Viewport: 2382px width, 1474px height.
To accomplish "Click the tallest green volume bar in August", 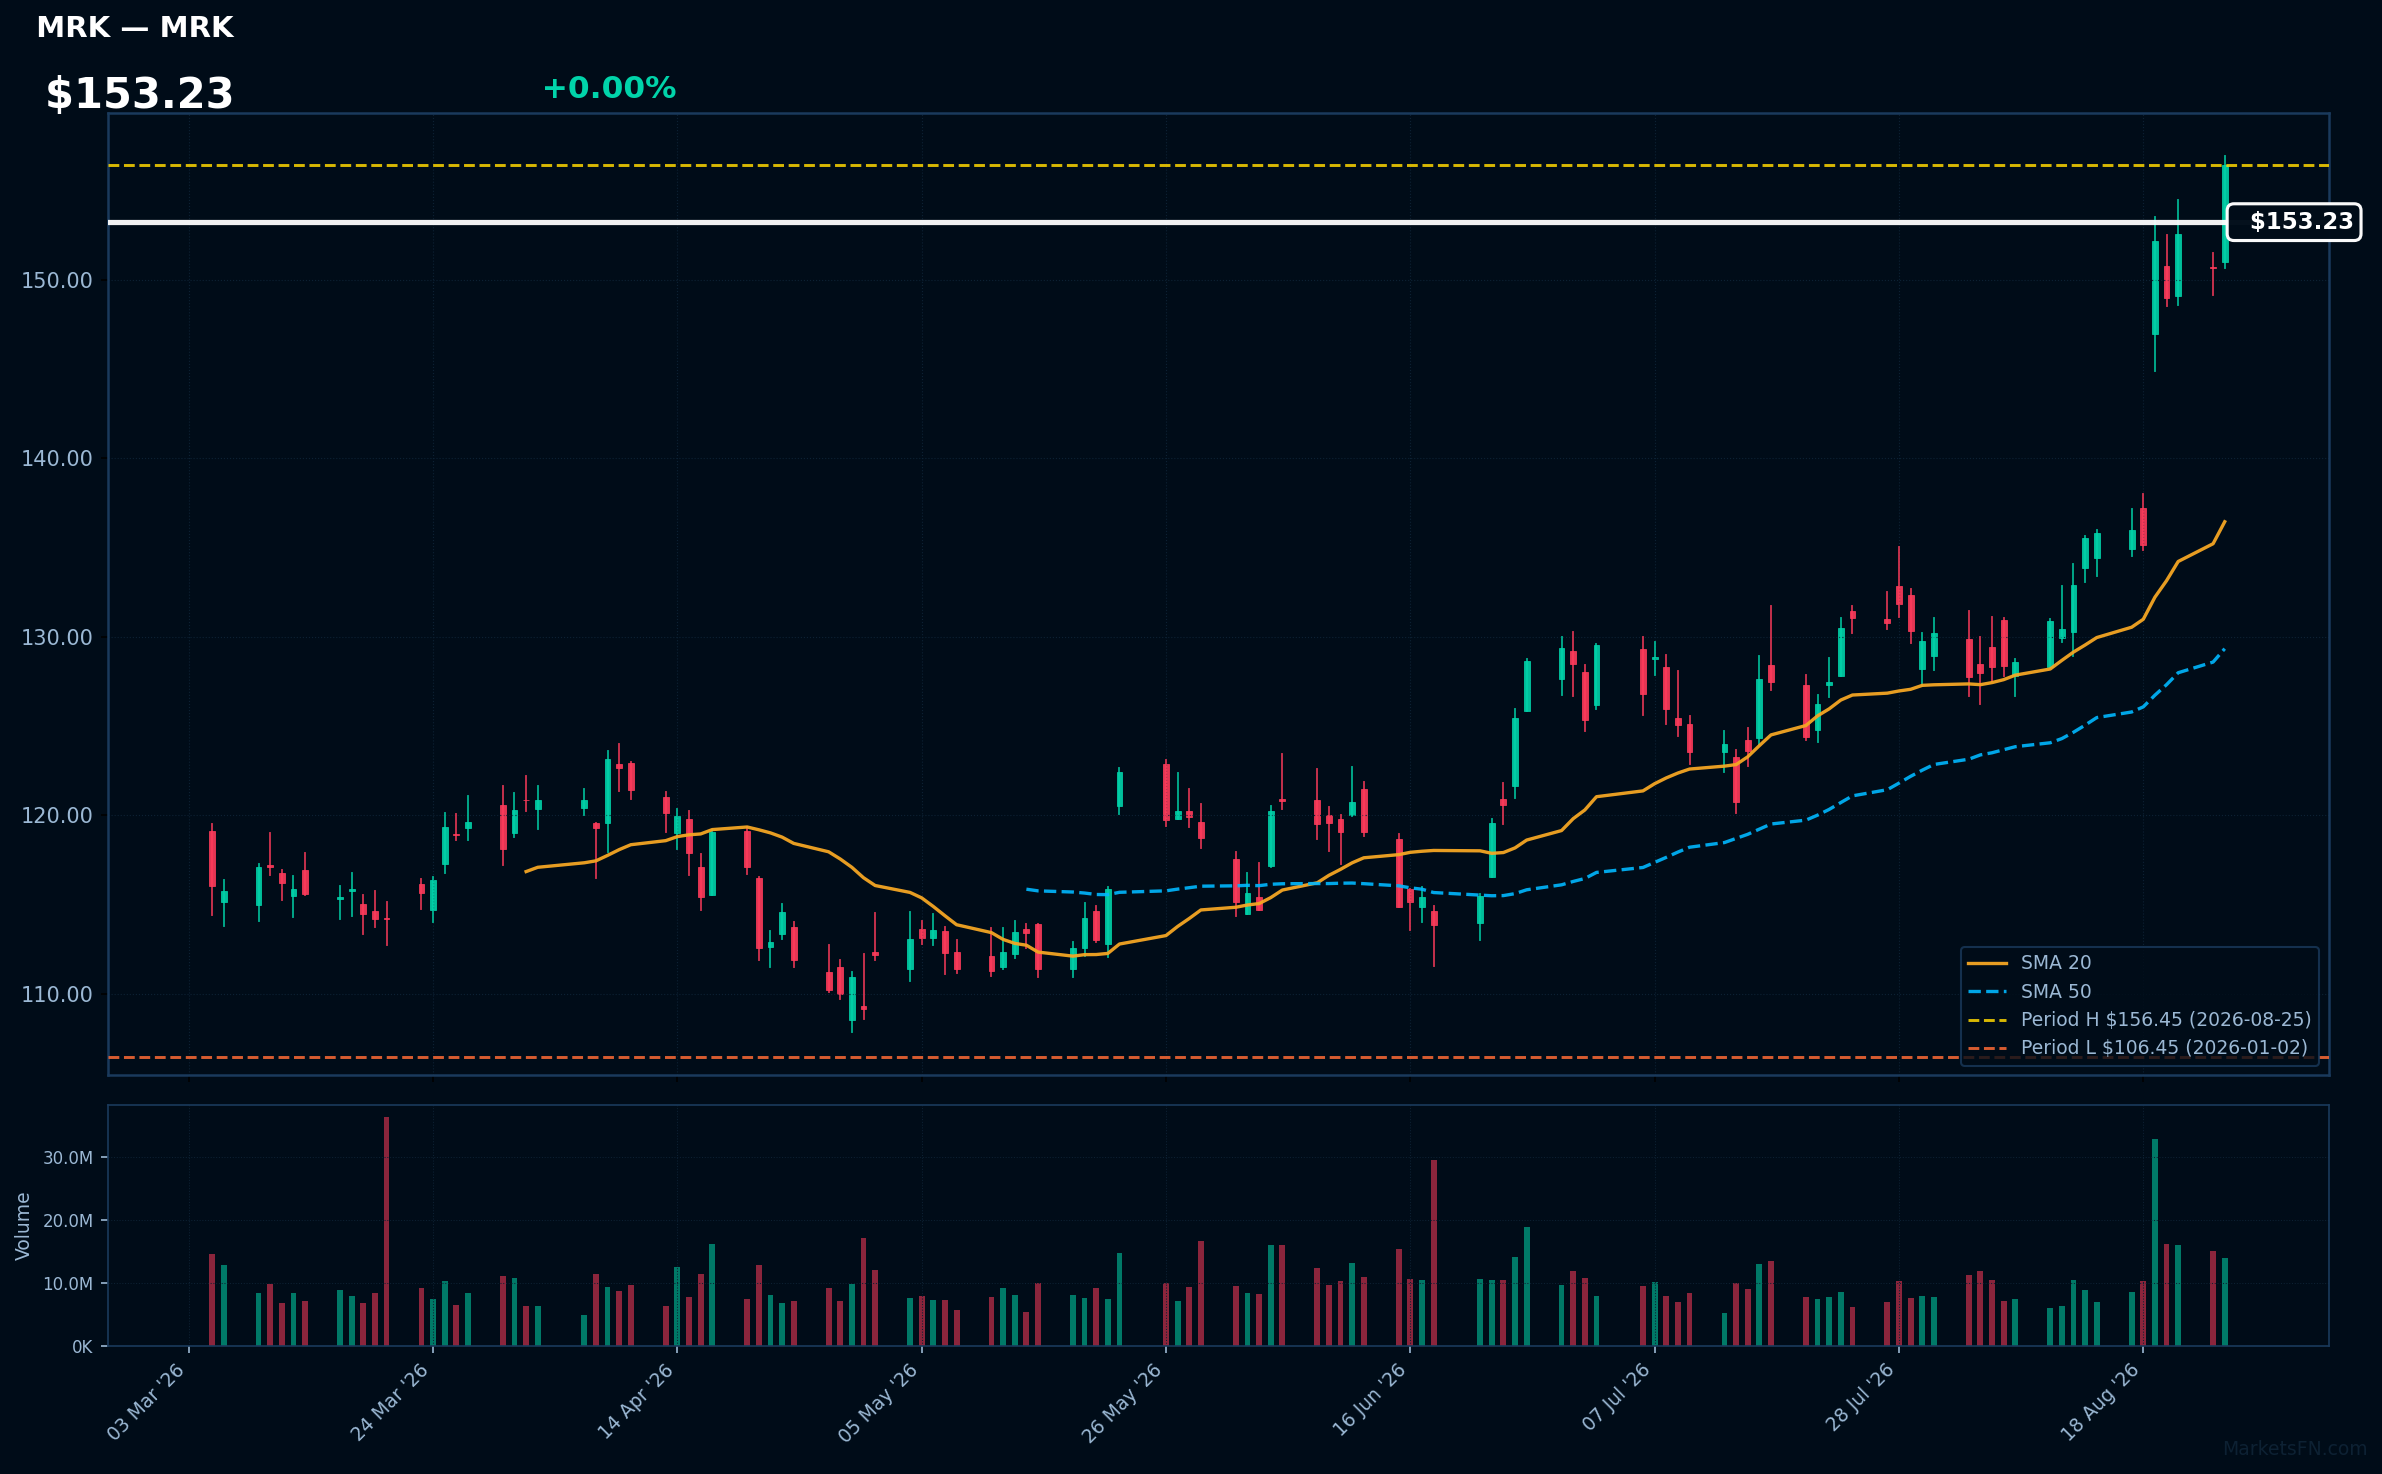I will tap(2155, 1242).
